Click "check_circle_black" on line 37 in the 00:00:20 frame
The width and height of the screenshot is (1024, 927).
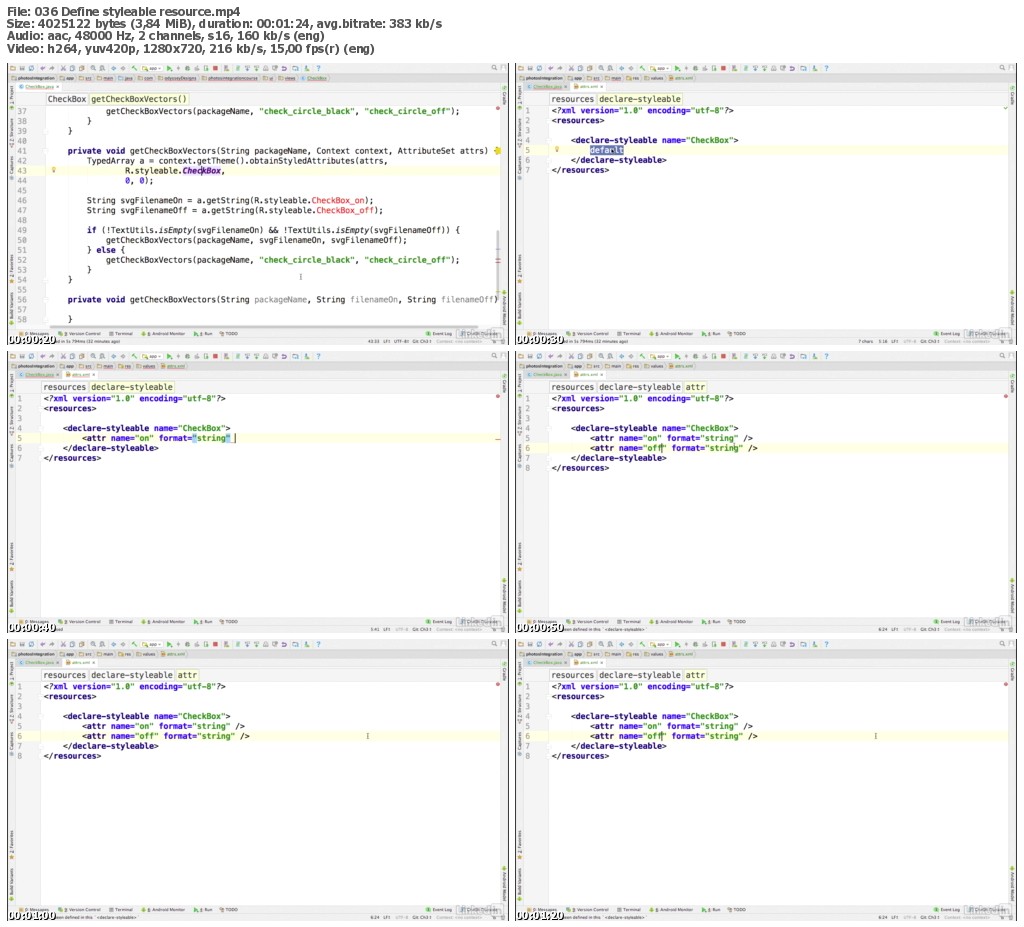coord(308,111)
